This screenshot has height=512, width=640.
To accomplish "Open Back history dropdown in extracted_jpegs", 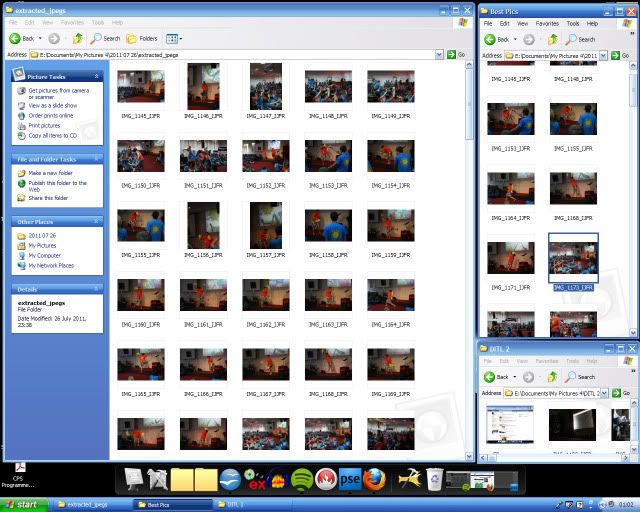I will [x=40, y=39].
